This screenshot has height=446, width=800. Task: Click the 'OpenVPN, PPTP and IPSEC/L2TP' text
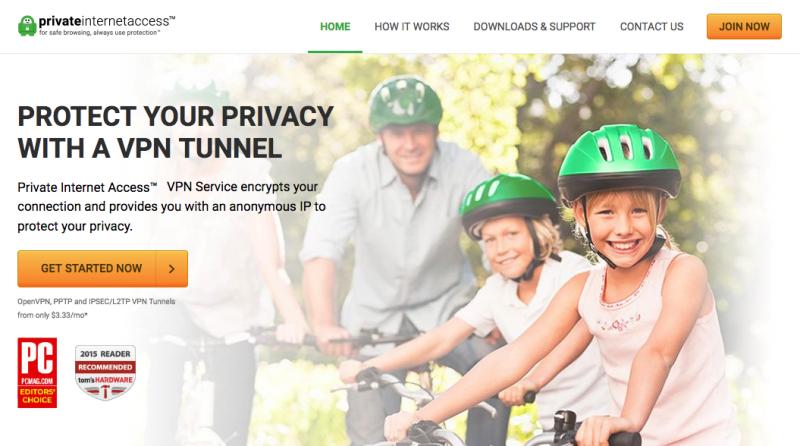pos(96,302)
